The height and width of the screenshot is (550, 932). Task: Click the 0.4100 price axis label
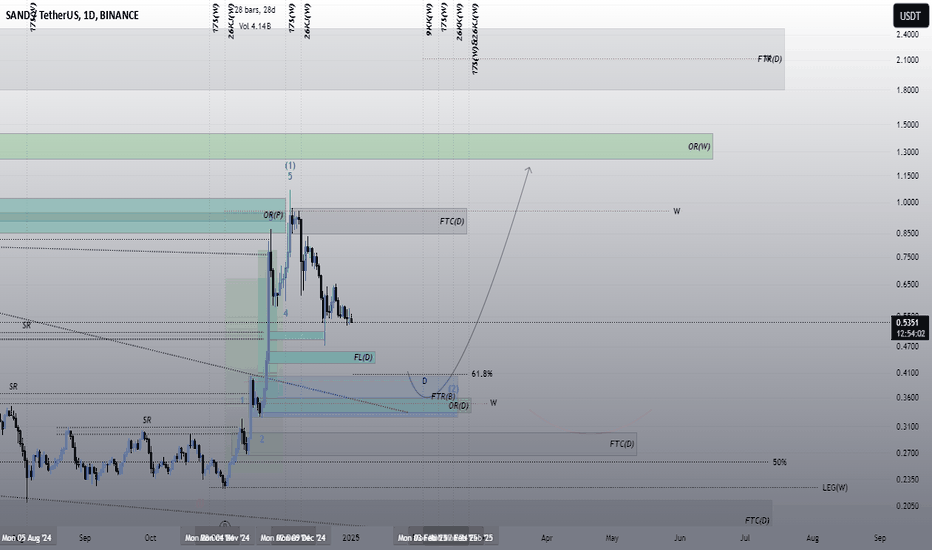(x=907, y=373)
